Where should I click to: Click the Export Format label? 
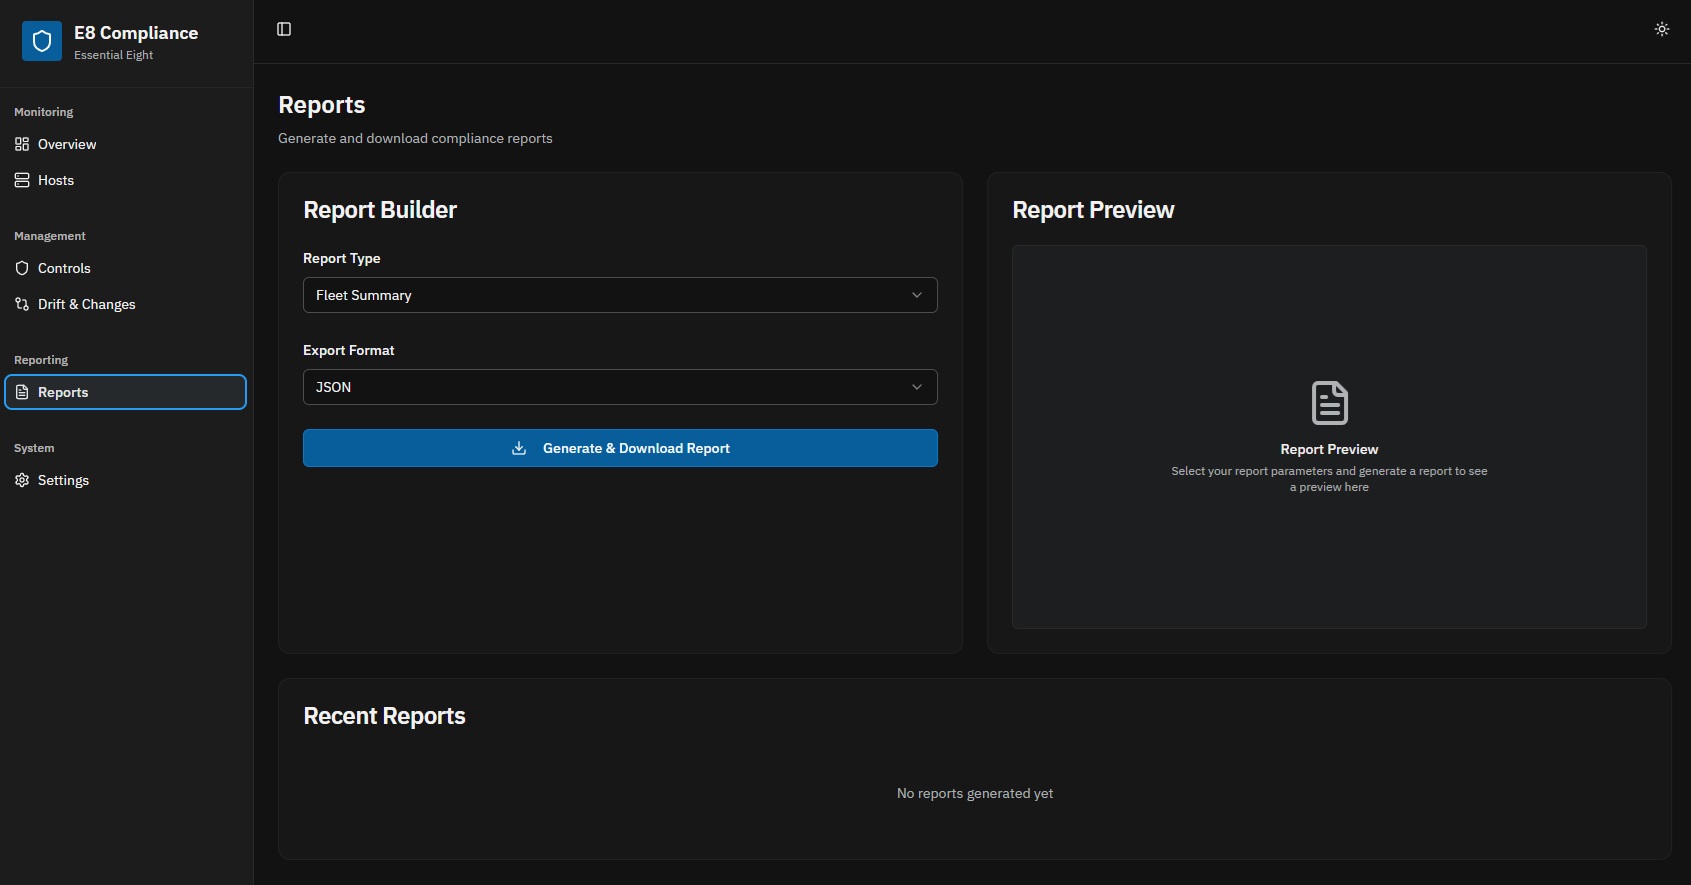(349, 350)
